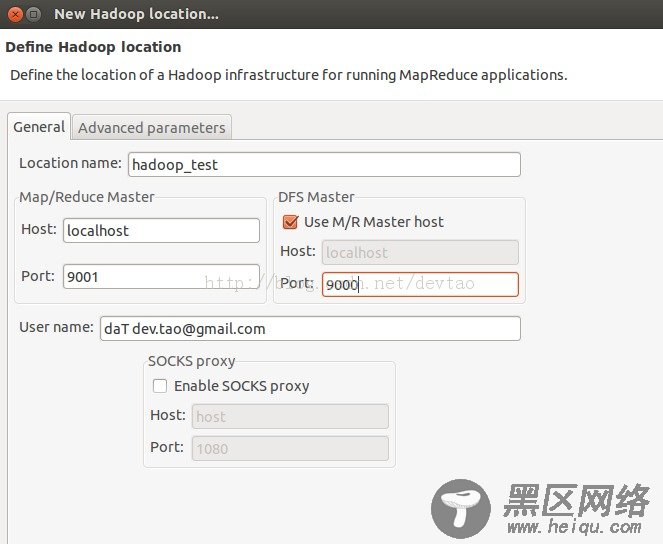This screenshot has width=663, height=544.
Task: Click the 'Location name:' label
Action: pos(70,163)
